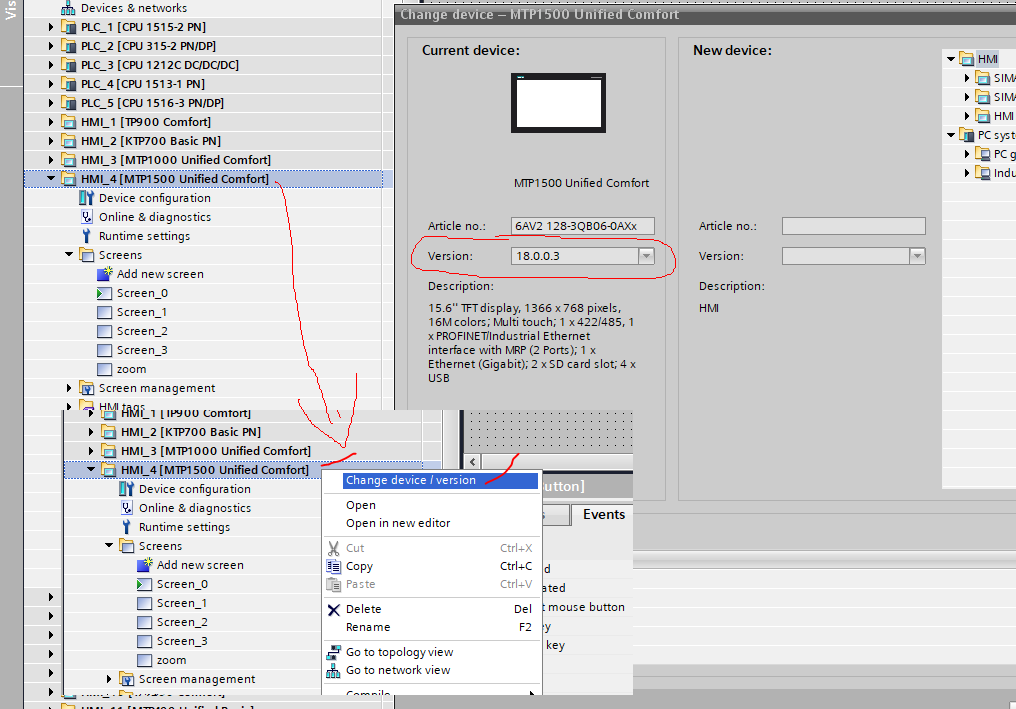The image size is (1016, 709).
Task: Click the Current device description text
Action: pos(531,343)
